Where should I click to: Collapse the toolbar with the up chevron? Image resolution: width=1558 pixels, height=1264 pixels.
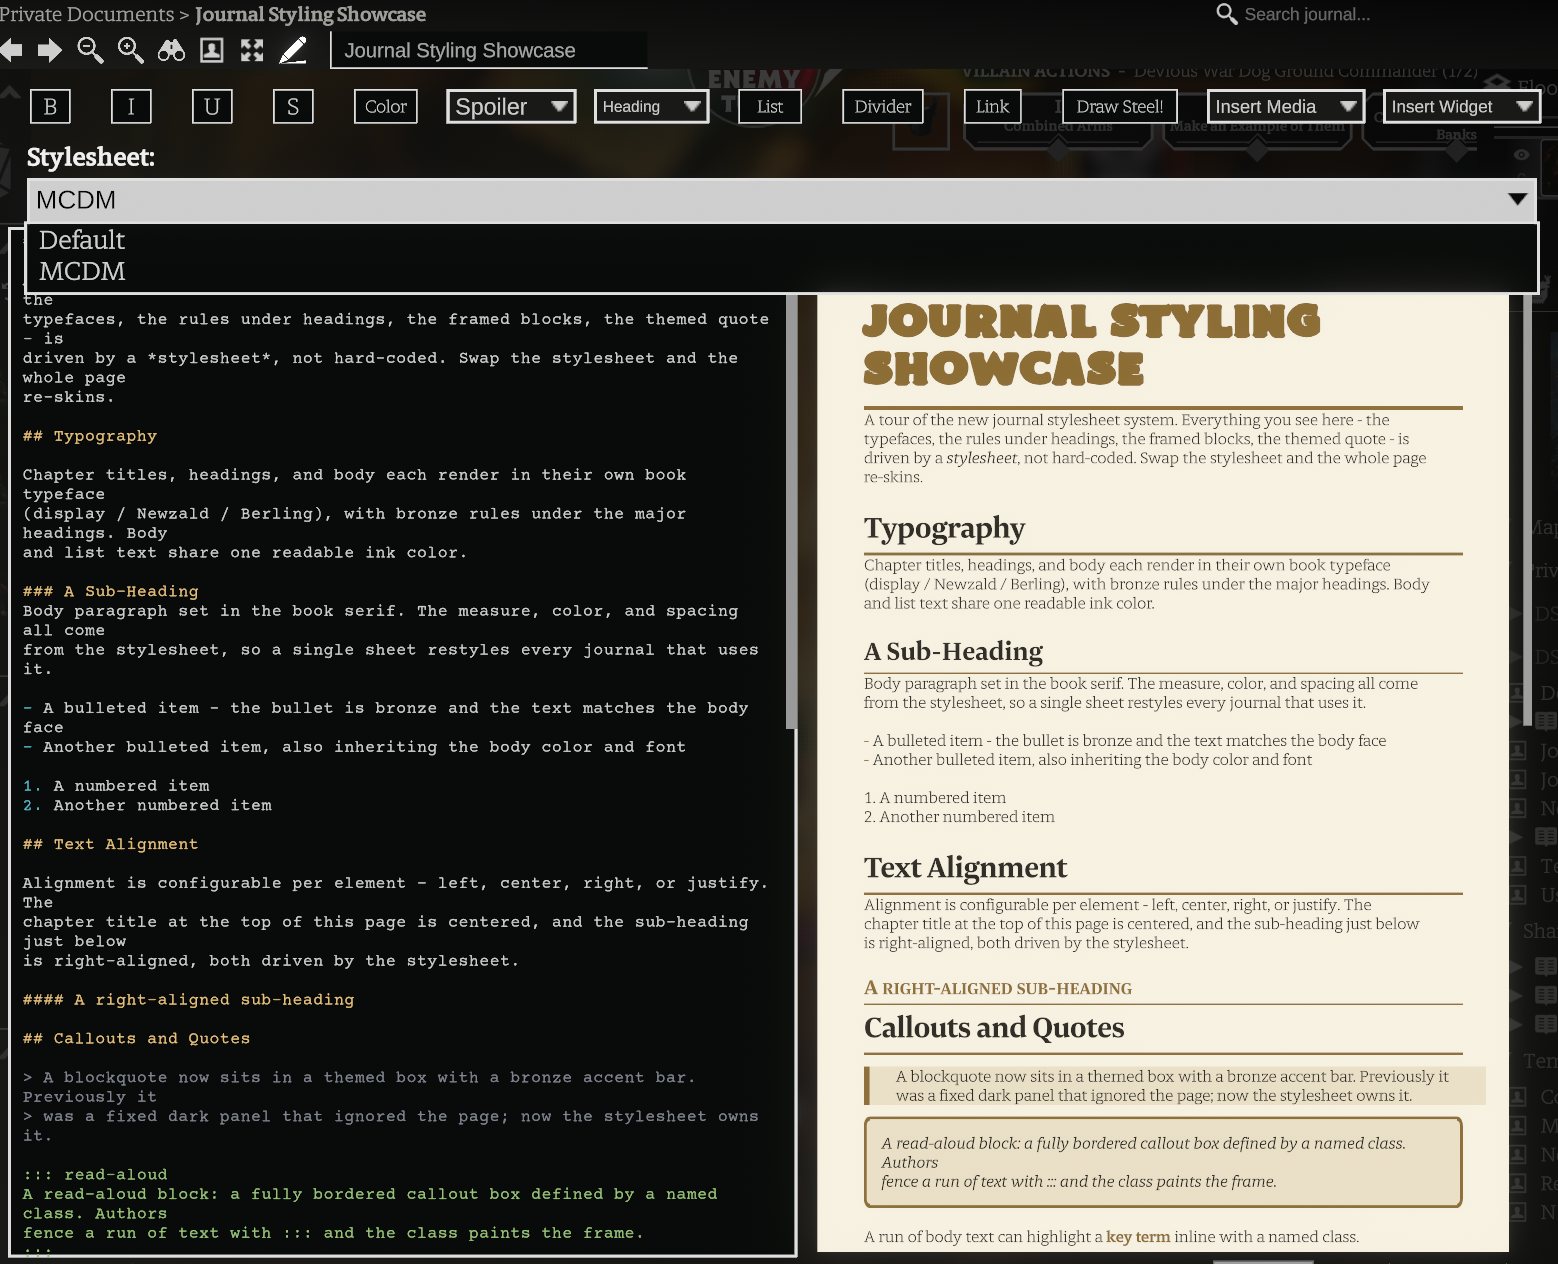click(9, 92)
